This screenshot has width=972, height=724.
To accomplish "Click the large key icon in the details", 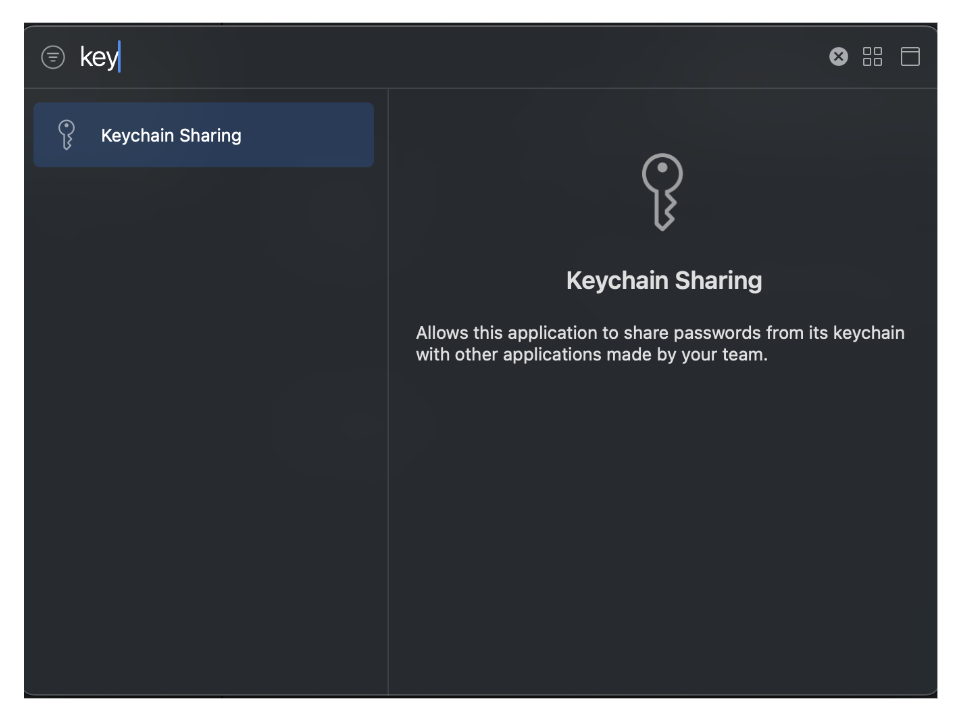I will pos(663,193).
